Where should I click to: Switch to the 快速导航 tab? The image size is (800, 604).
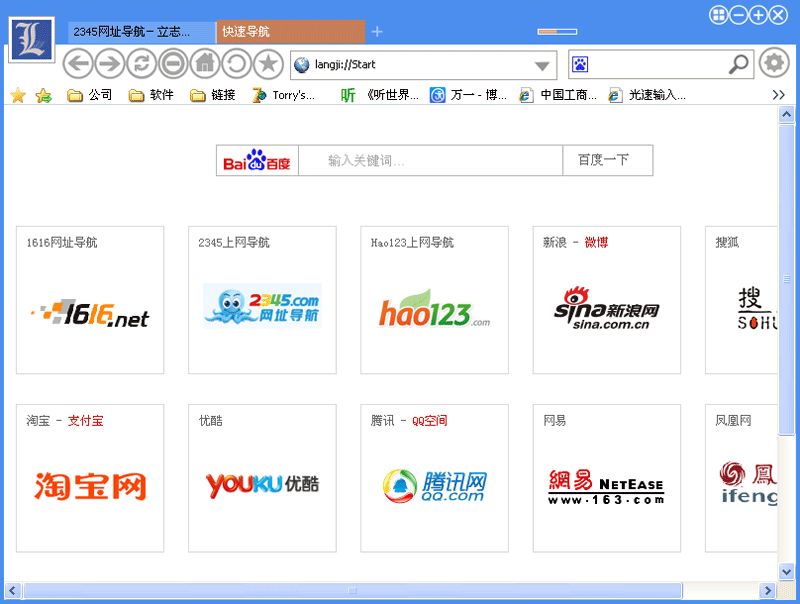point(291,32)
